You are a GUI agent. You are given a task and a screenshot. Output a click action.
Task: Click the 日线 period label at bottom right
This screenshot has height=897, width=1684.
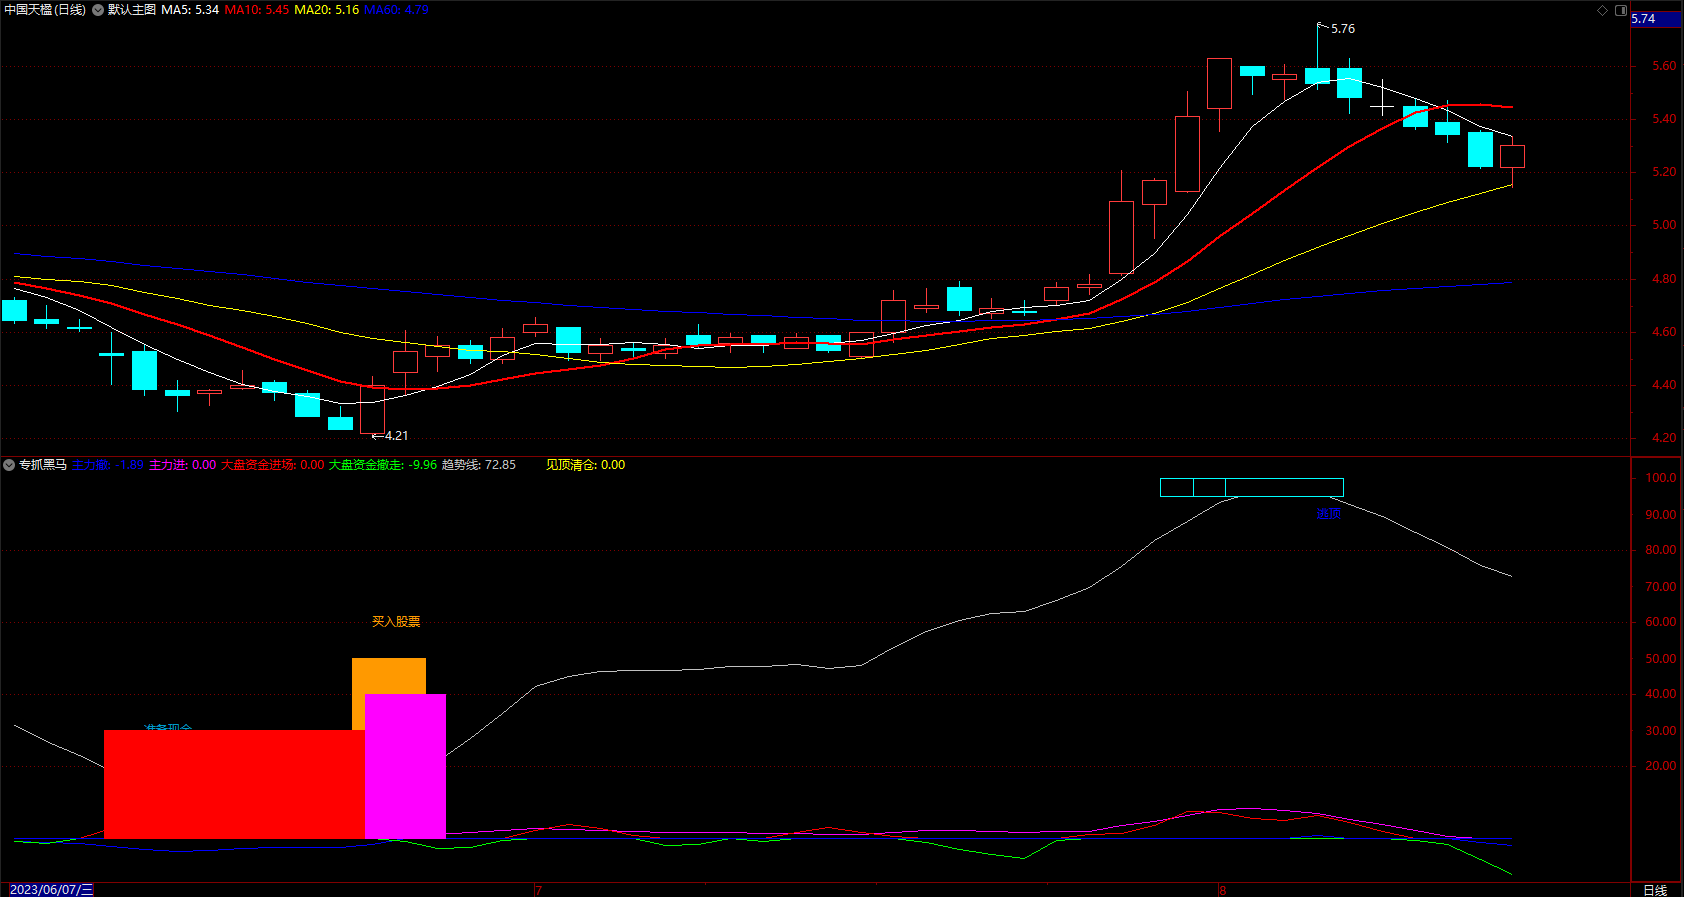point(1655,890)
